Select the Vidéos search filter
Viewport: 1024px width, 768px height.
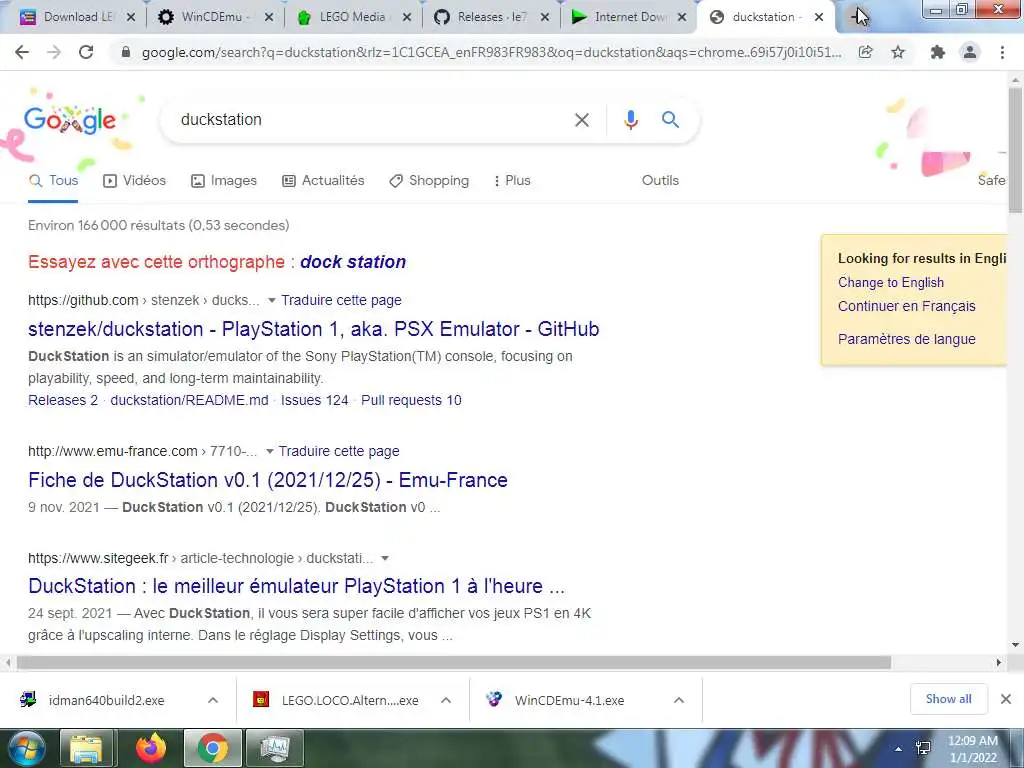[x=135, y=181]
